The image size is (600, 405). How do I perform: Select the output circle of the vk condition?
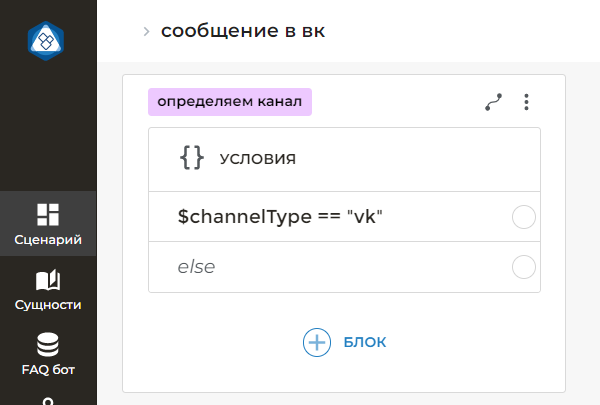(523, 217)
